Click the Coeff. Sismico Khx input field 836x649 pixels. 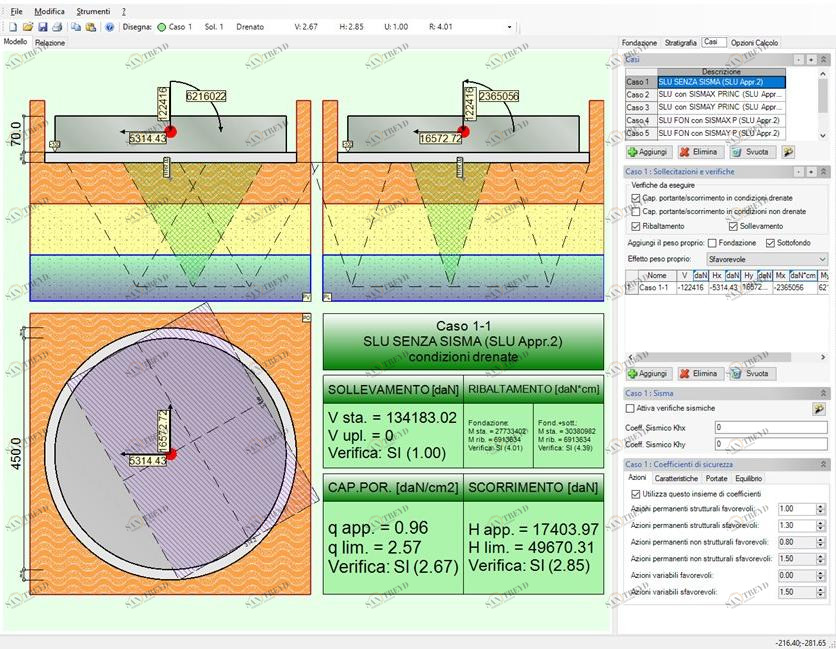pyautogui.click(x=770, y=427)
